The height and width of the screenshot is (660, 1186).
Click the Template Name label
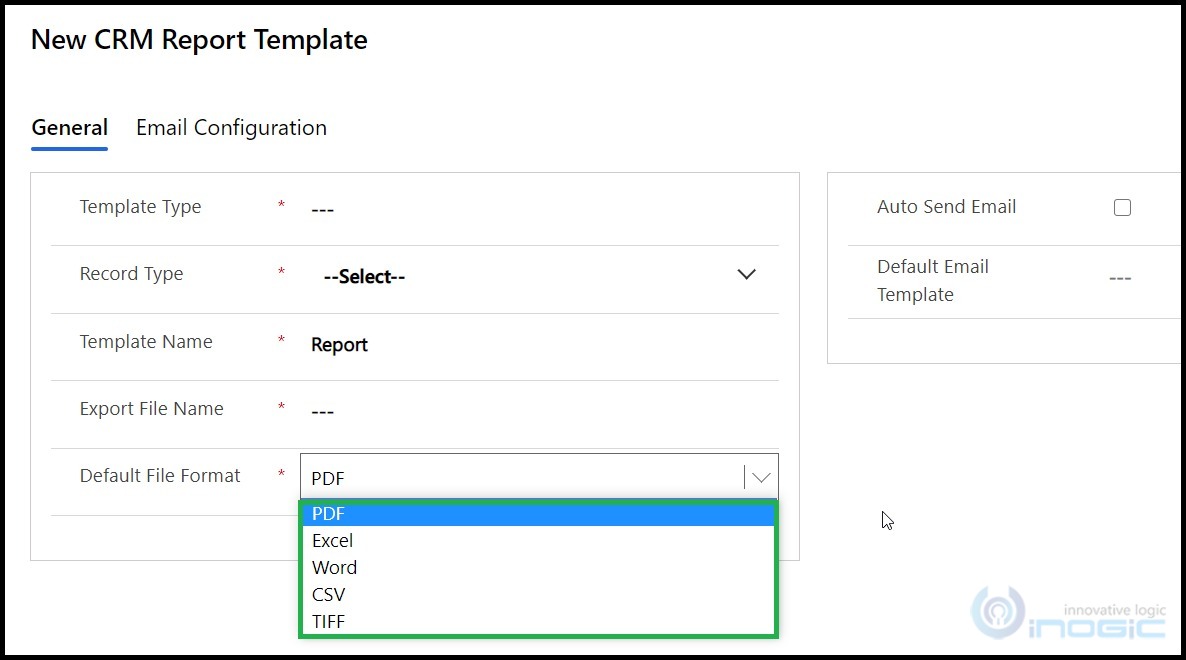click(146, 342)
